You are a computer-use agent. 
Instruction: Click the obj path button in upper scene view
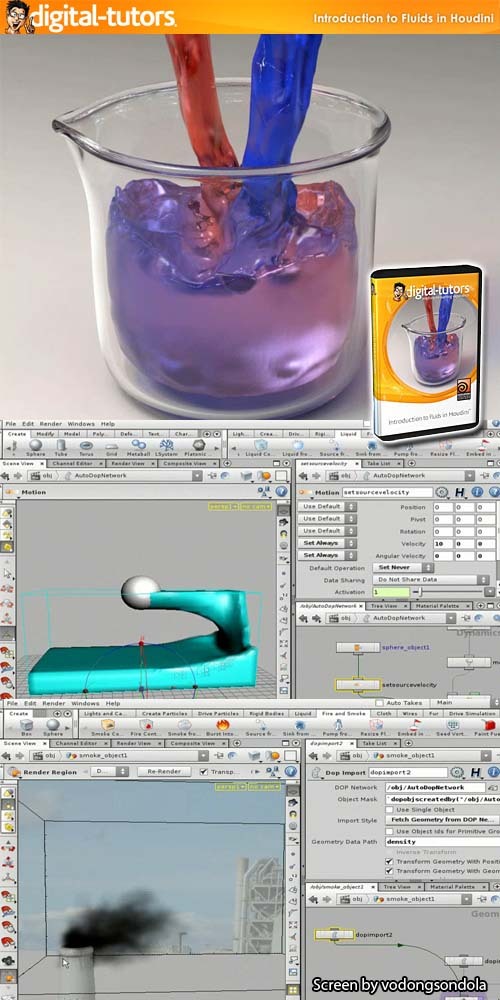coord(43,476)
